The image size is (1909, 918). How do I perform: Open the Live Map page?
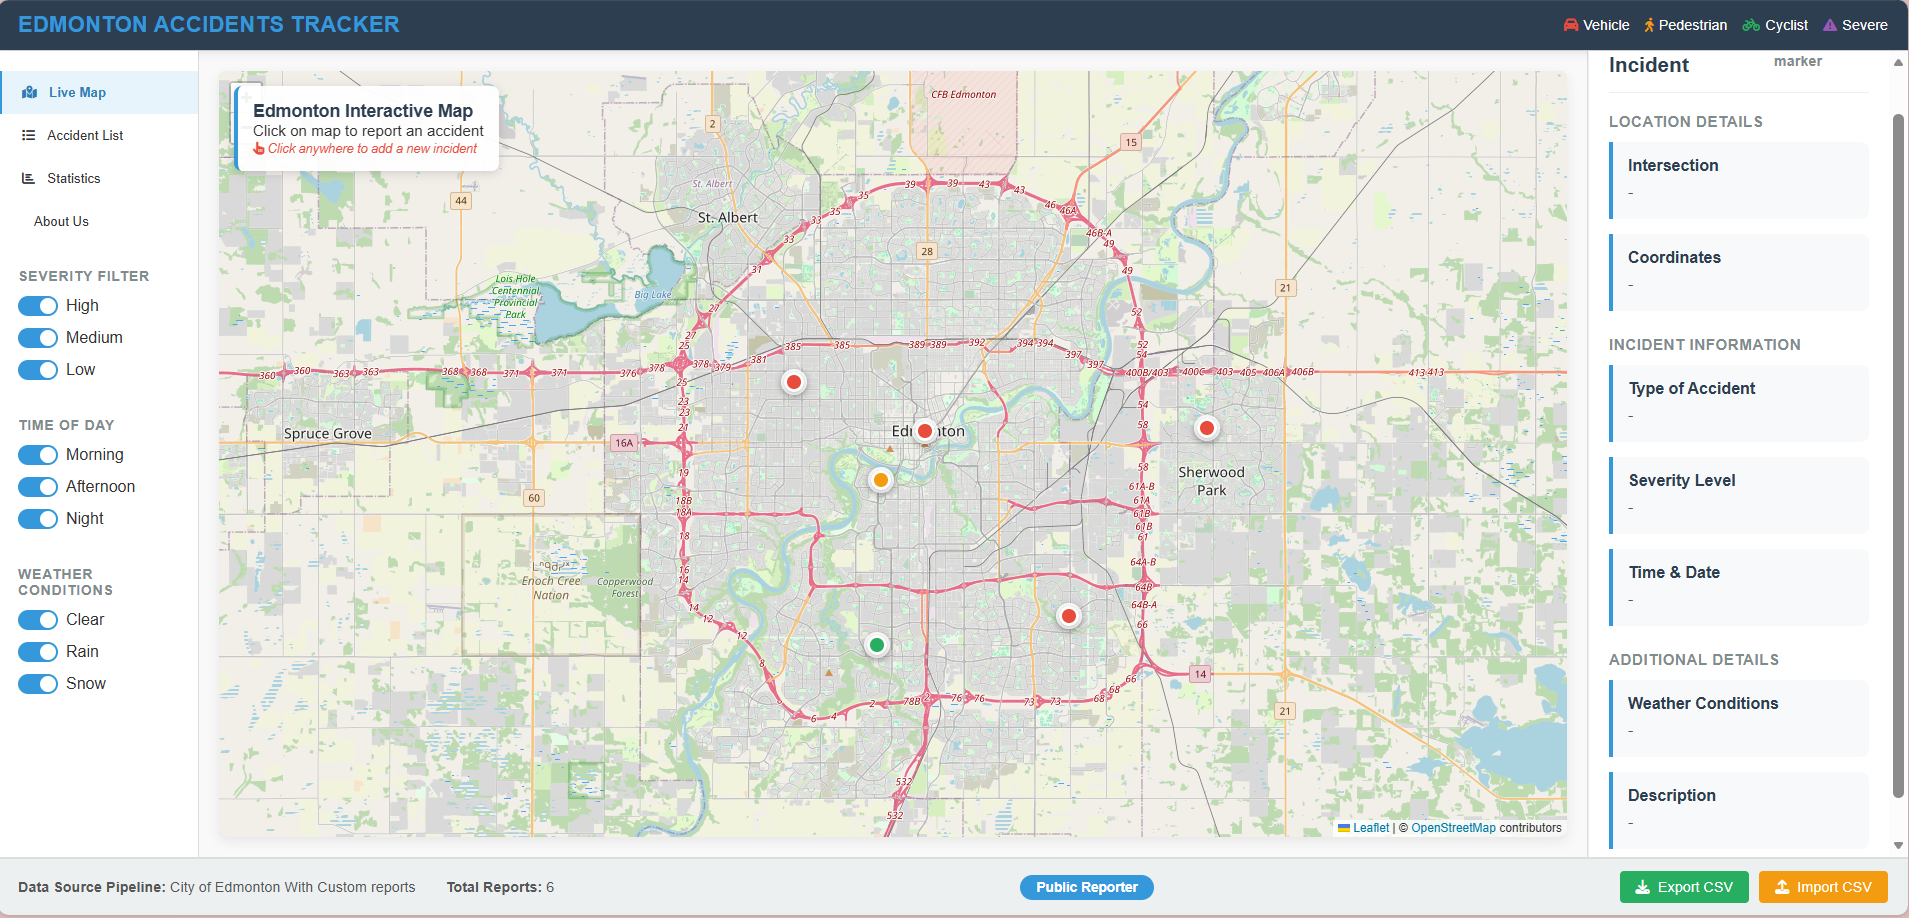coord(99,92)
